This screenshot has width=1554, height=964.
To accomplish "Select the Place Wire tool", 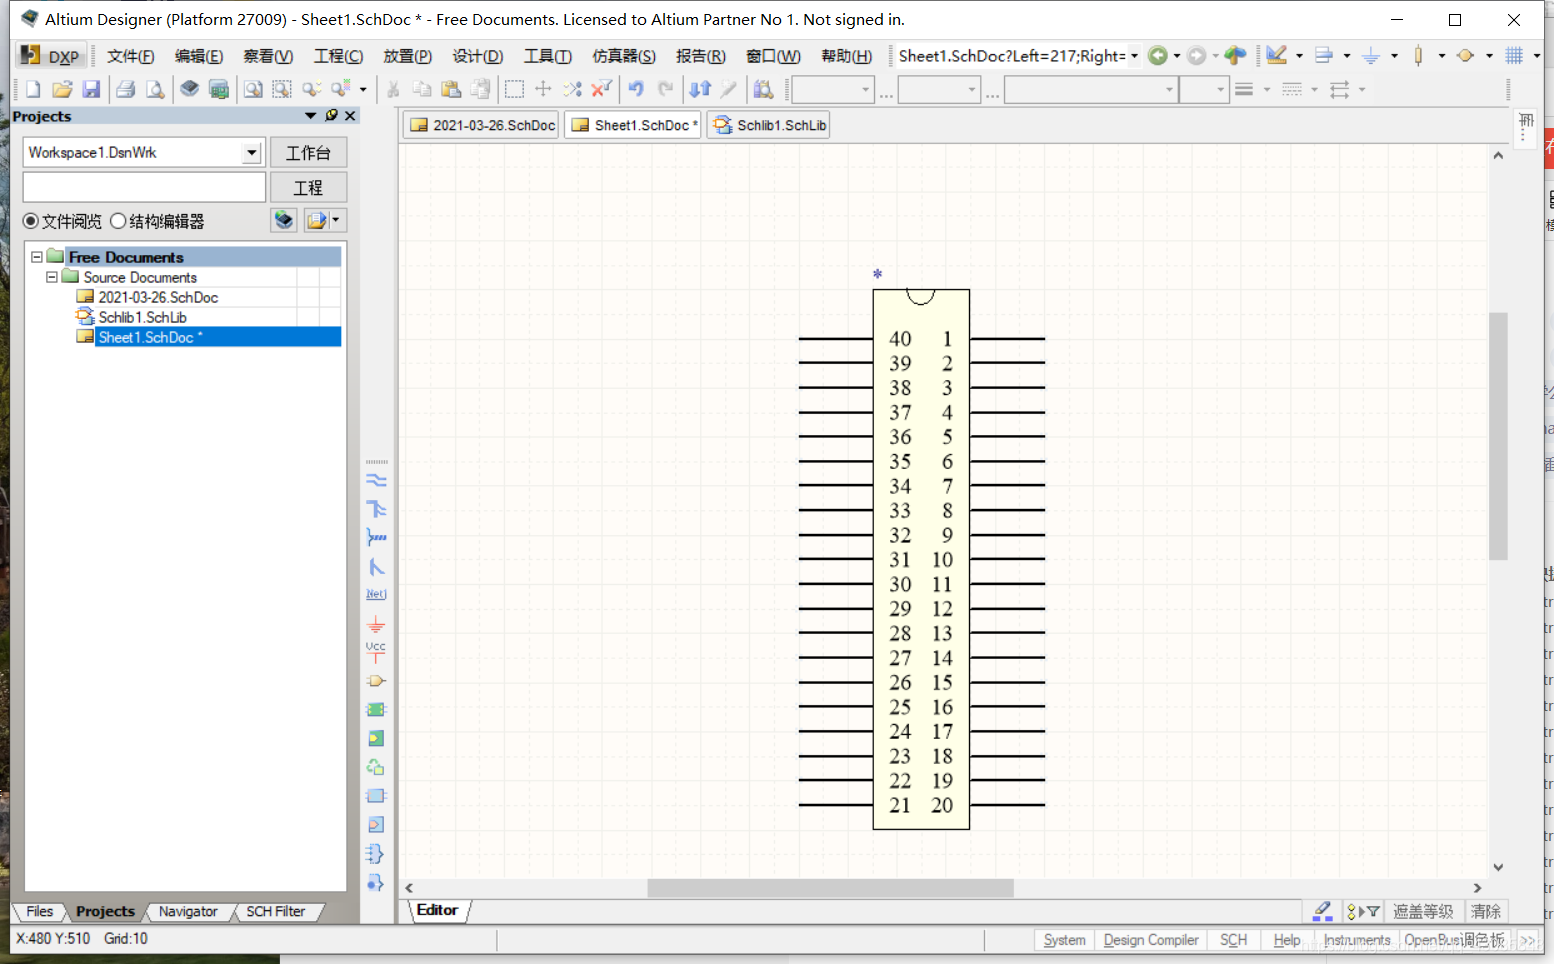I will (376, 480).
